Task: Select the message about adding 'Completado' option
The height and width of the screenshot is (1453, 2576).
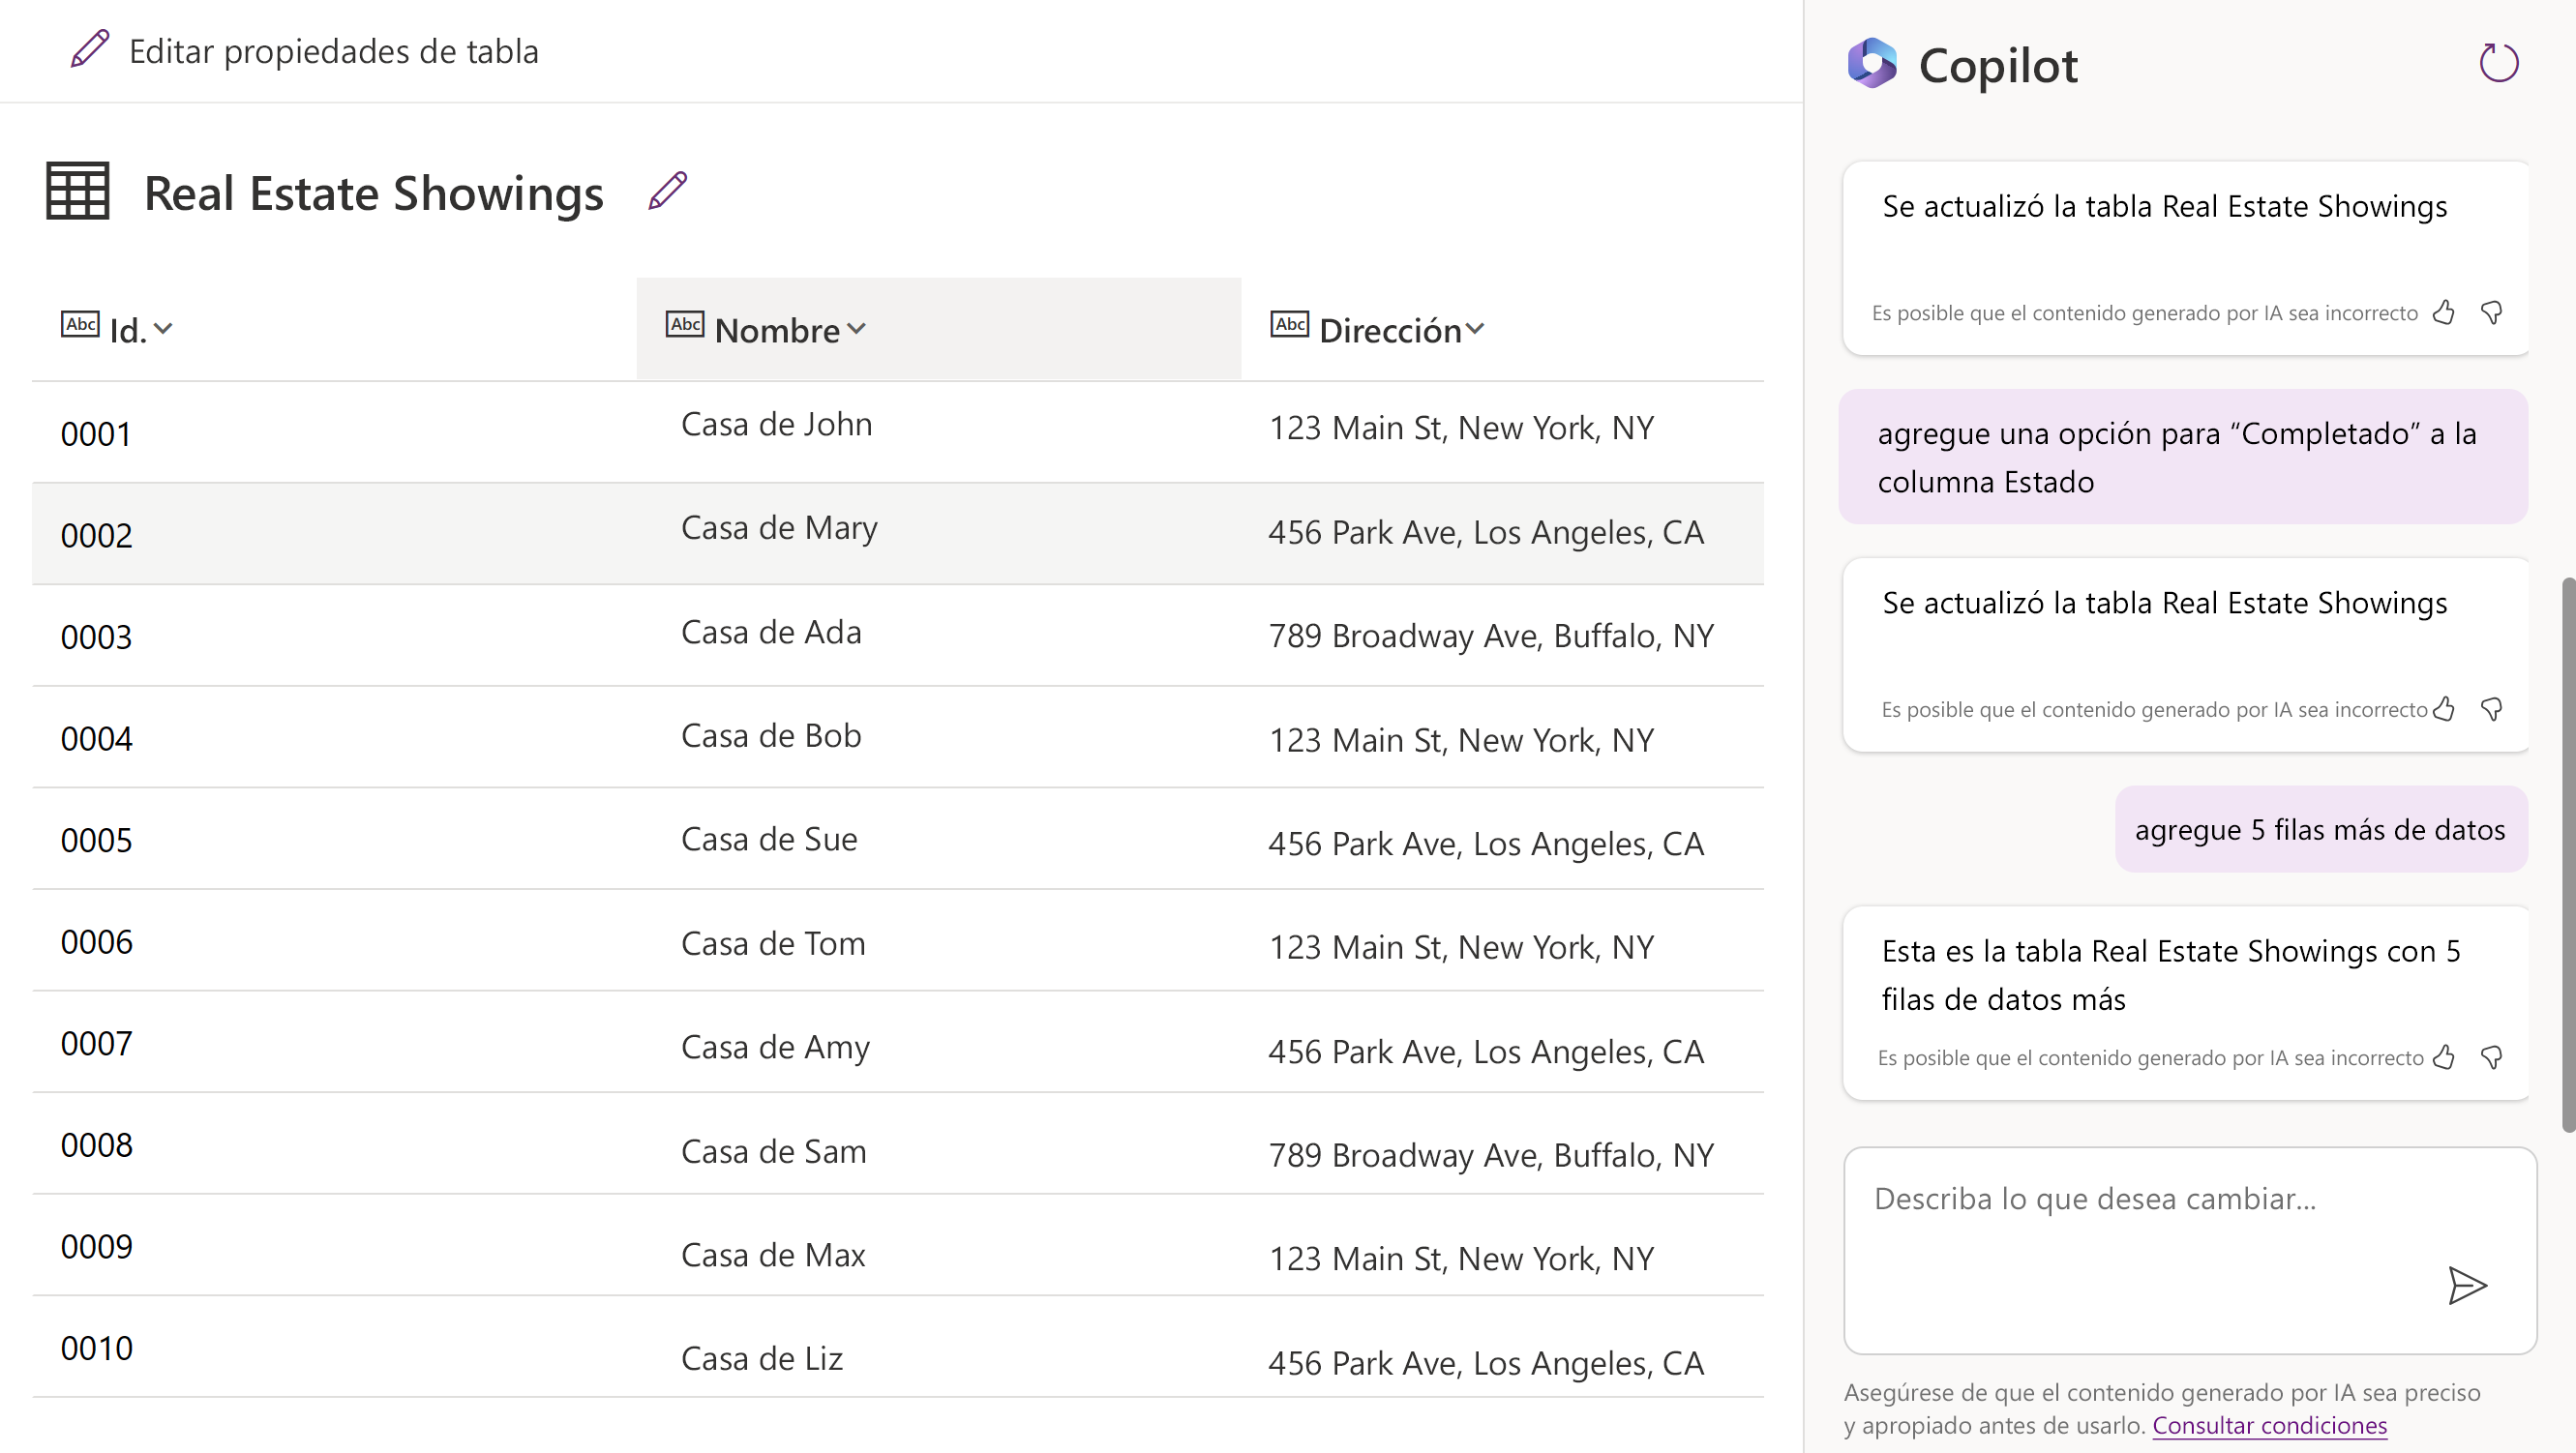Action: tap(2183, 457)
